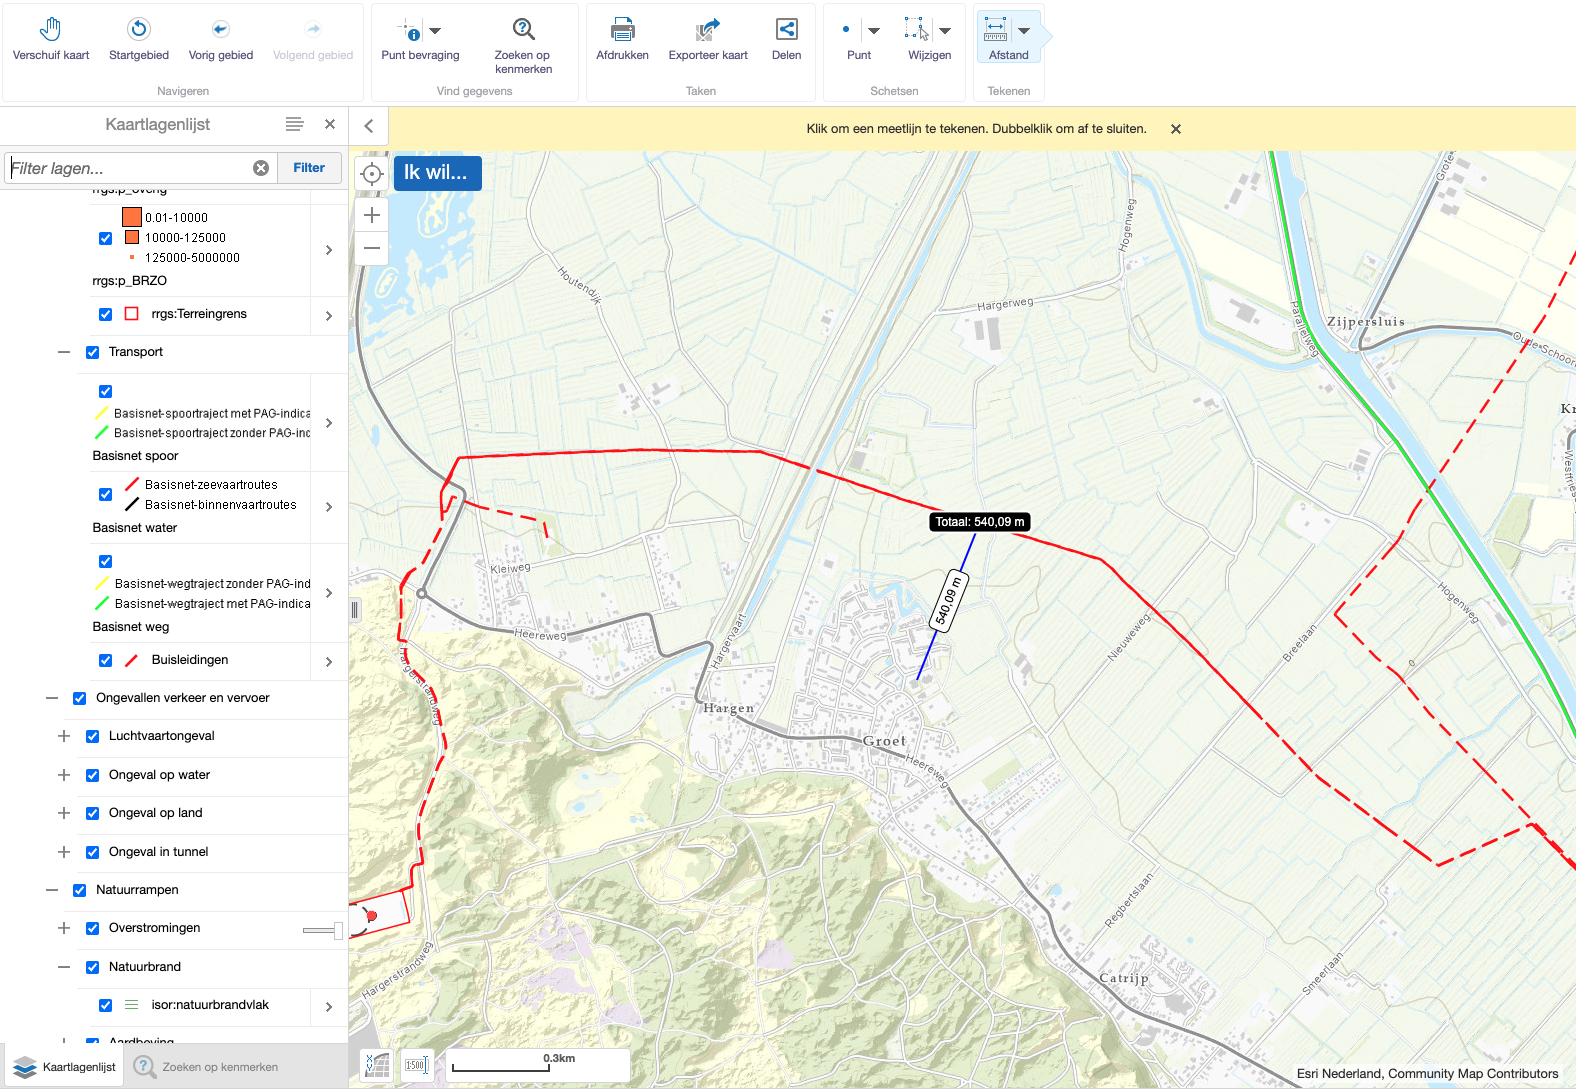
Task: Zoom out on the map
Action: click(372, 248)
